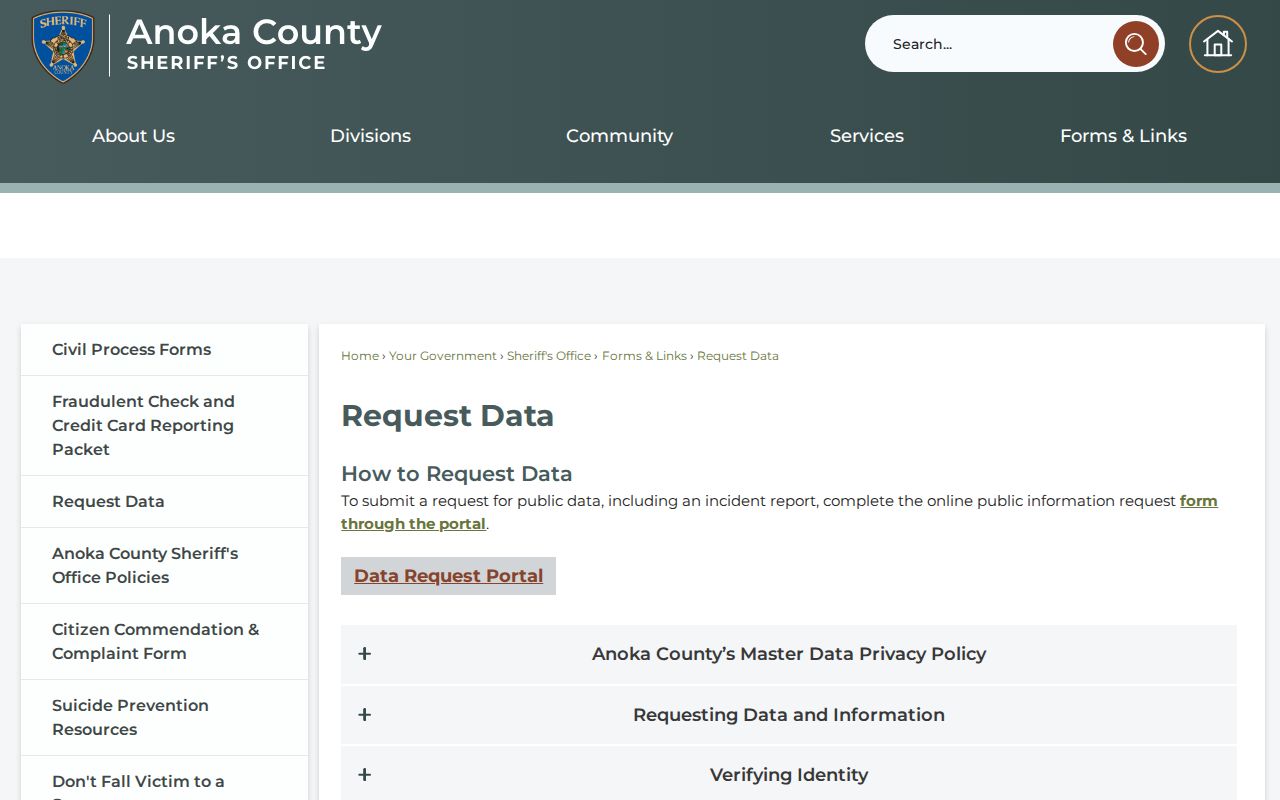Open the Divisions menu

(x=370, y=136)
